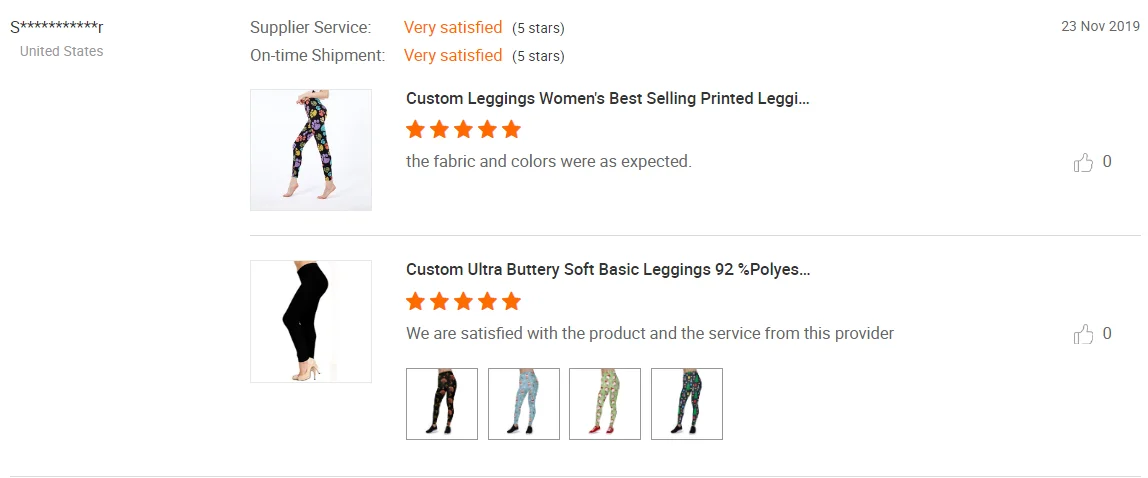Open the "Custom Leggings Women's Best Selling" product link

(607, 99)
